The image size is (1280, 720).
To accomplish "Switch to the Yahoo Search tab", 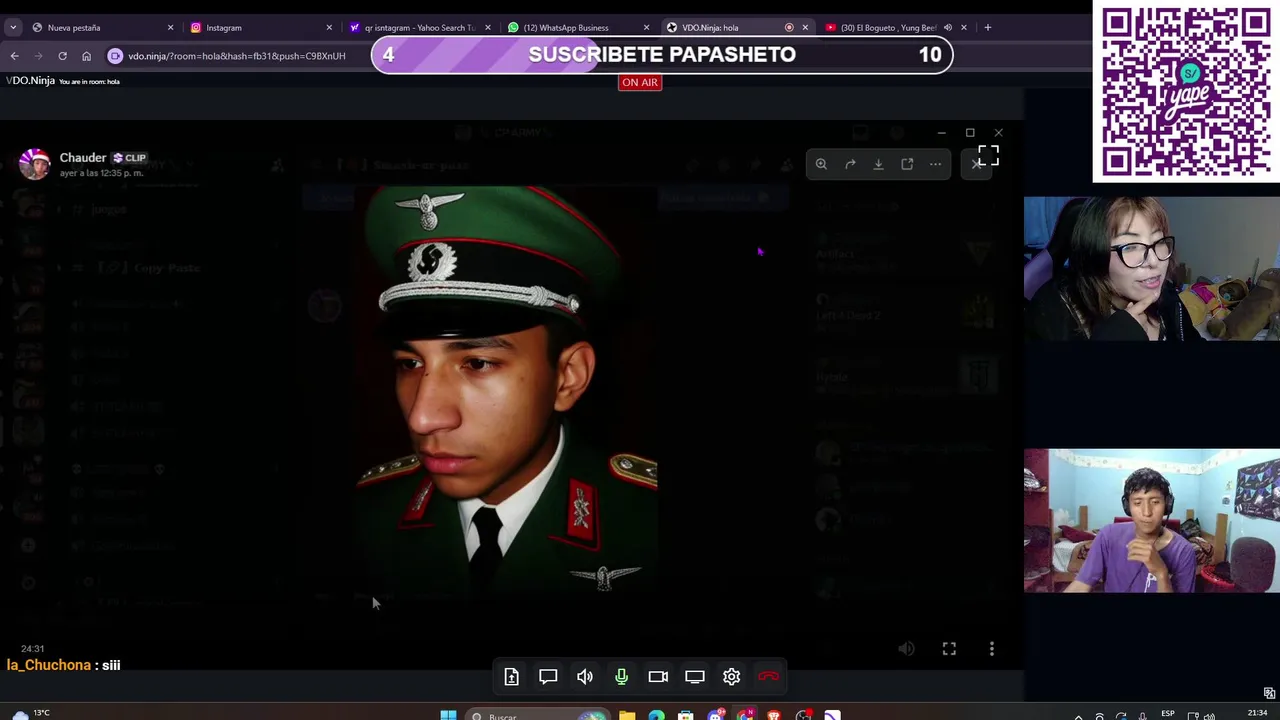I will [418, 28].
